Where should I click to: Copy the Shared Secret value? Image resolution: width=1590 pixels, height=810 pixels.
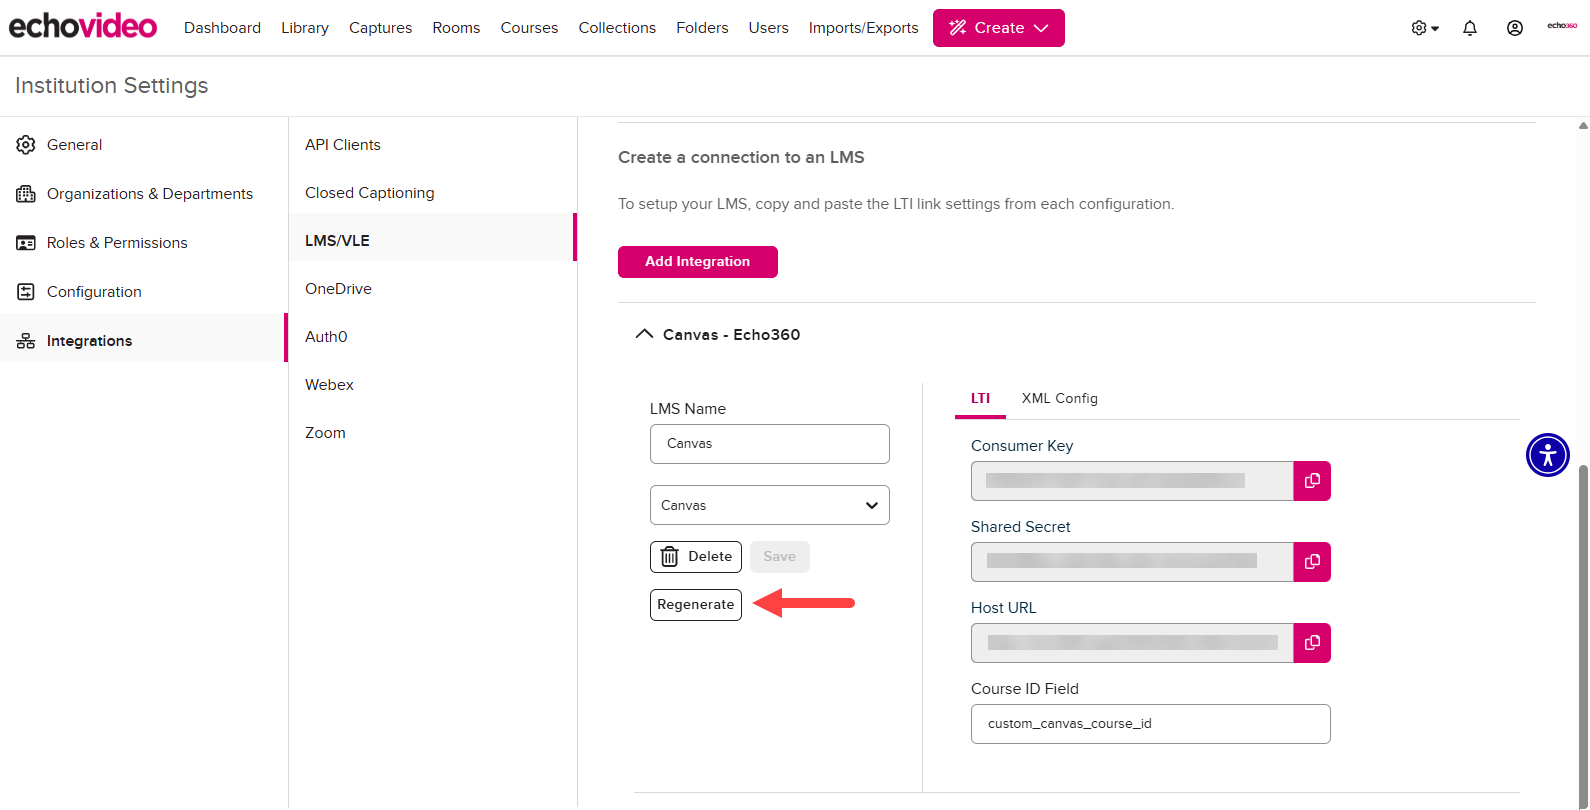click(1312, 562)
